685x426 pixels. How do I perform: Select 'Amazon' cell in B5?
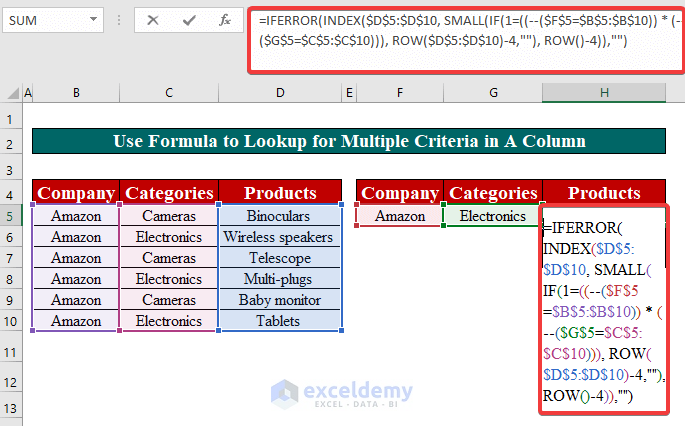click(x=76, y=216)
